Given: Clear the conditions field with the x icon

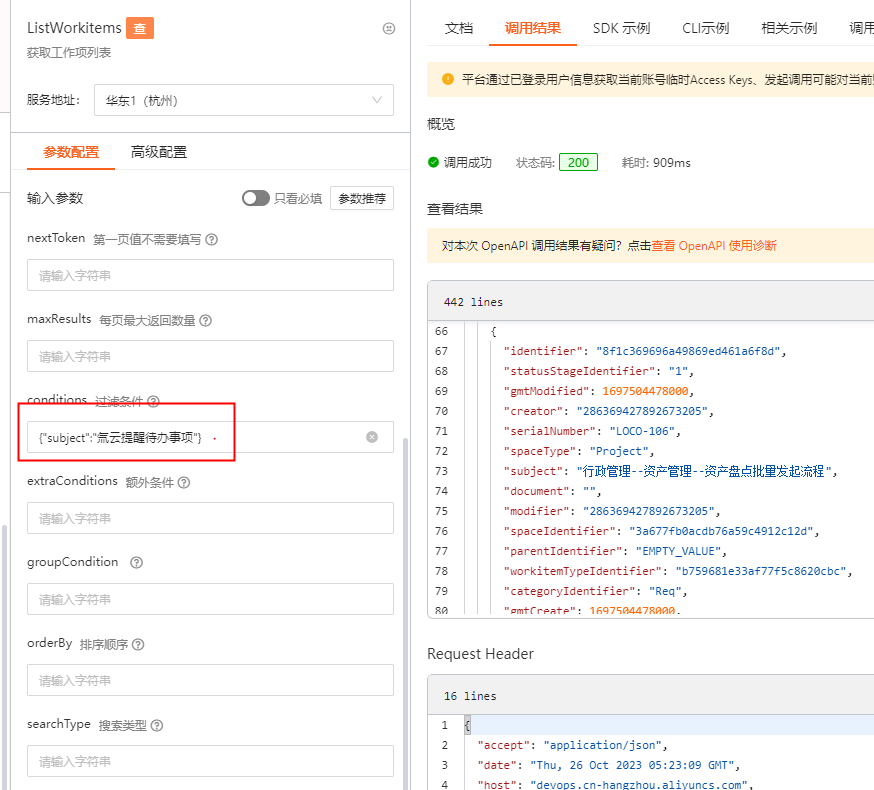Looking at the screenshot, I should (x=372, y=437).
